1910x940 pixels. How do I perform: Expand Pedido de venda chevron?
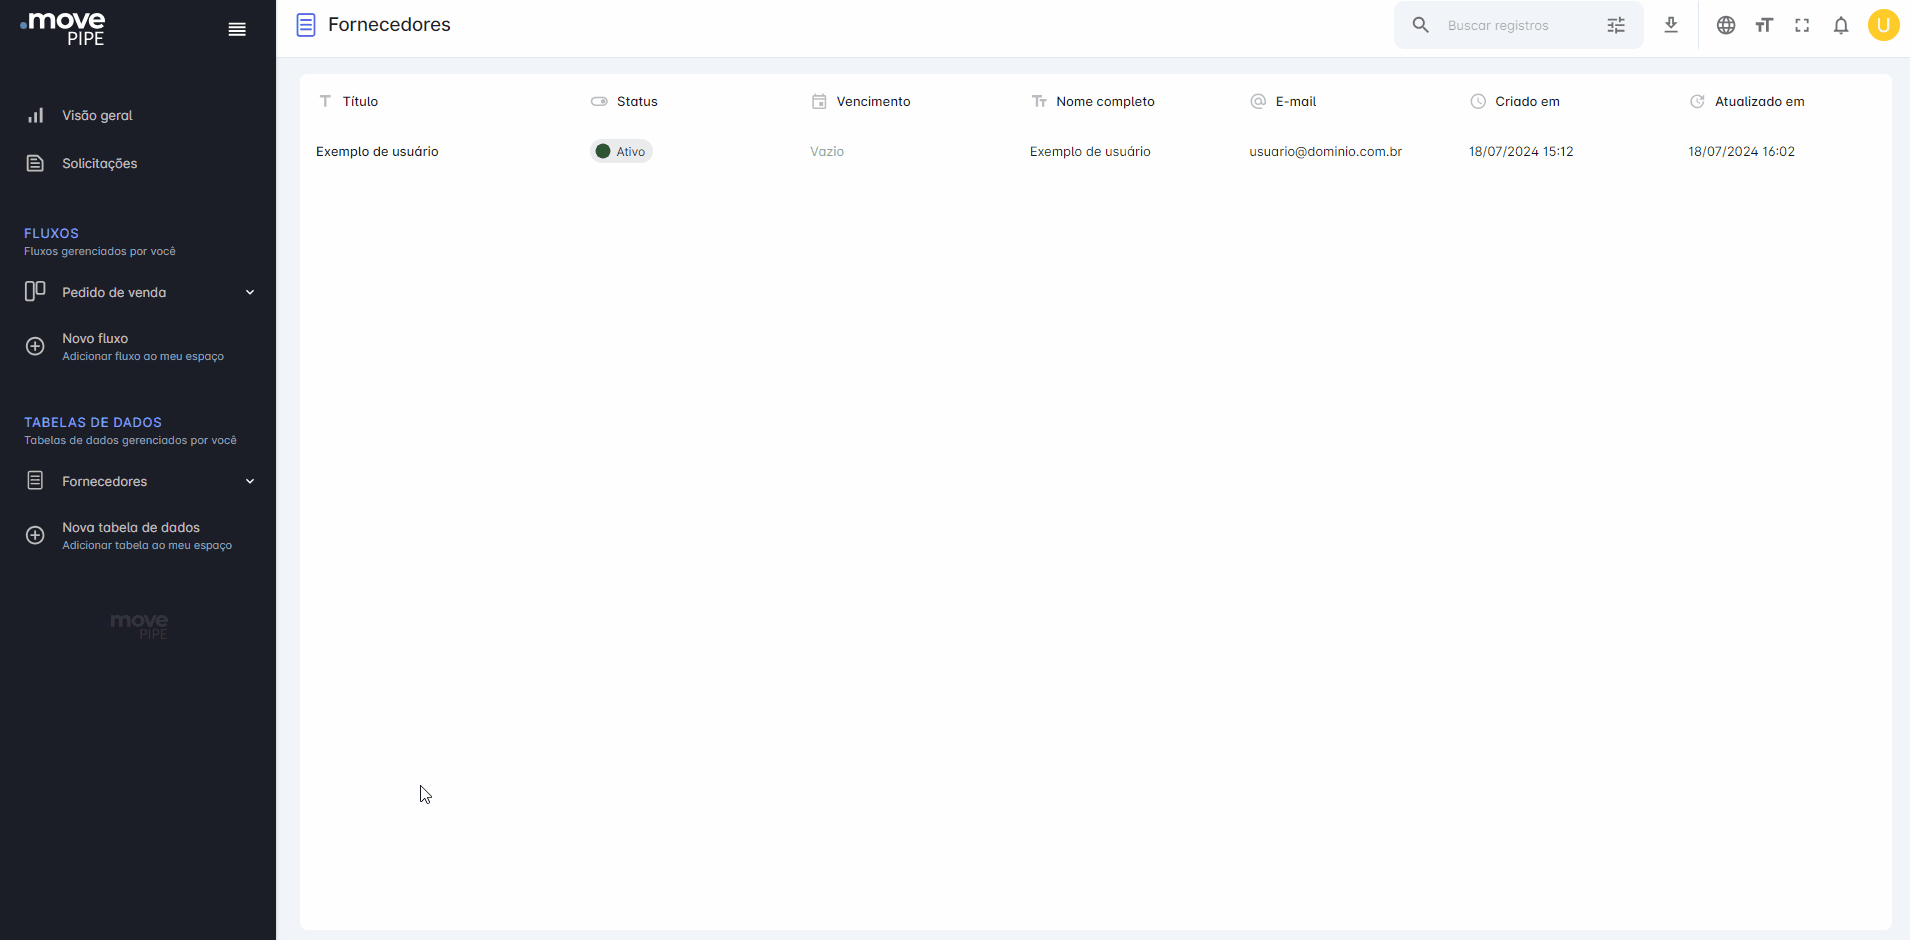click(250, 292)
